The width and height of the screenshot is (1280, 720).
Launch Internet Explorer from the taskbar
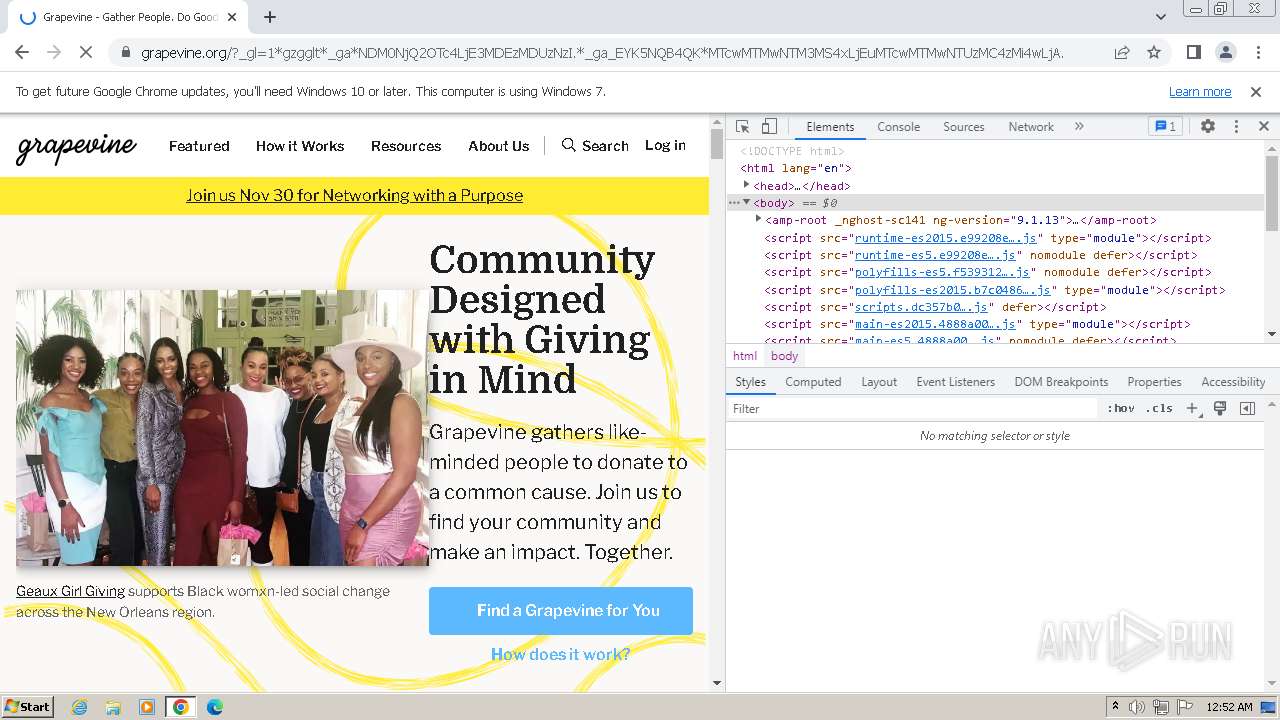[x=79, y=707]
